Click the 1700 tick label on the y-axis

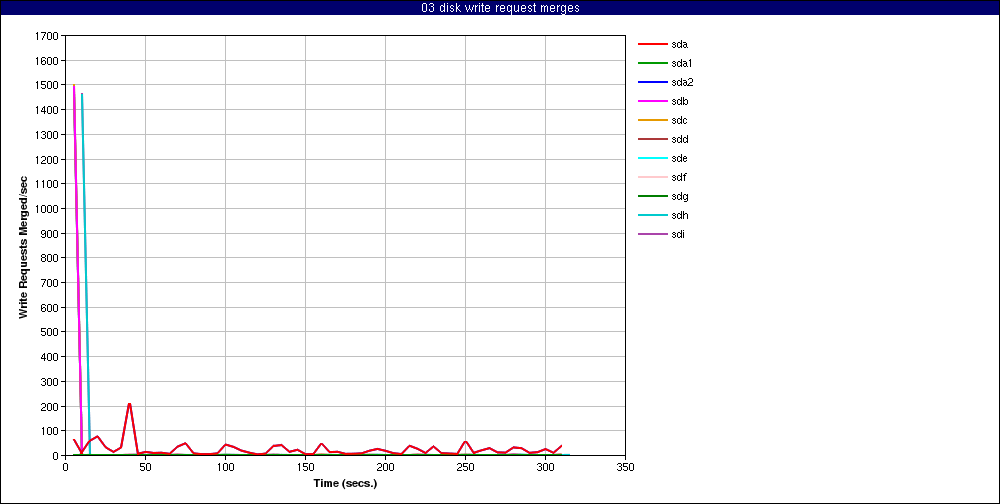pos(46,36)
